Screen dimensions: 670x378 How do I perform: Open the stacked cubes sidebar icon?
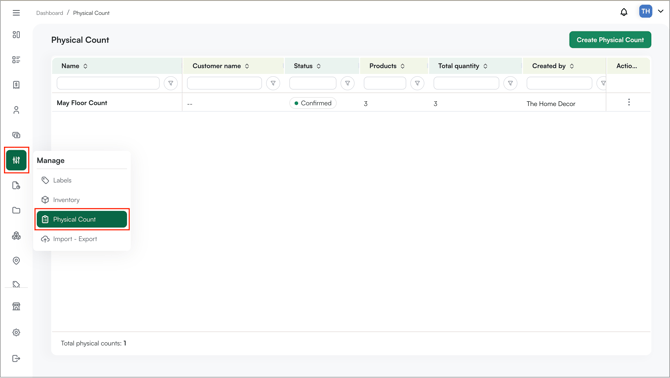pyautogui.click(x=16, y=235)
